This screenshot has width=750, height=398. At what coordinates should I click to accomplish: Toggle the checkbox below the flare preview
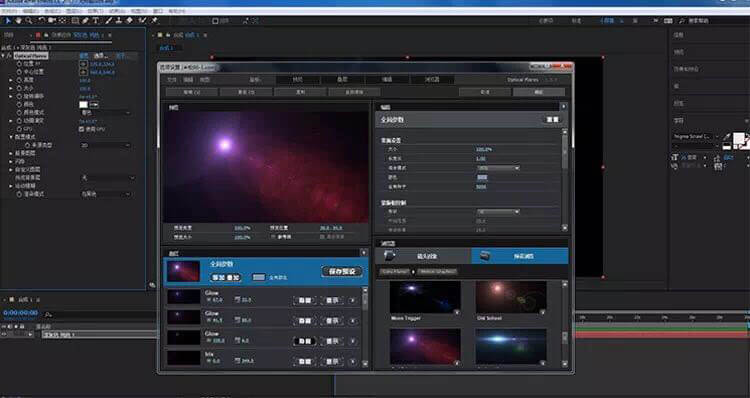(x=274, y=237)
